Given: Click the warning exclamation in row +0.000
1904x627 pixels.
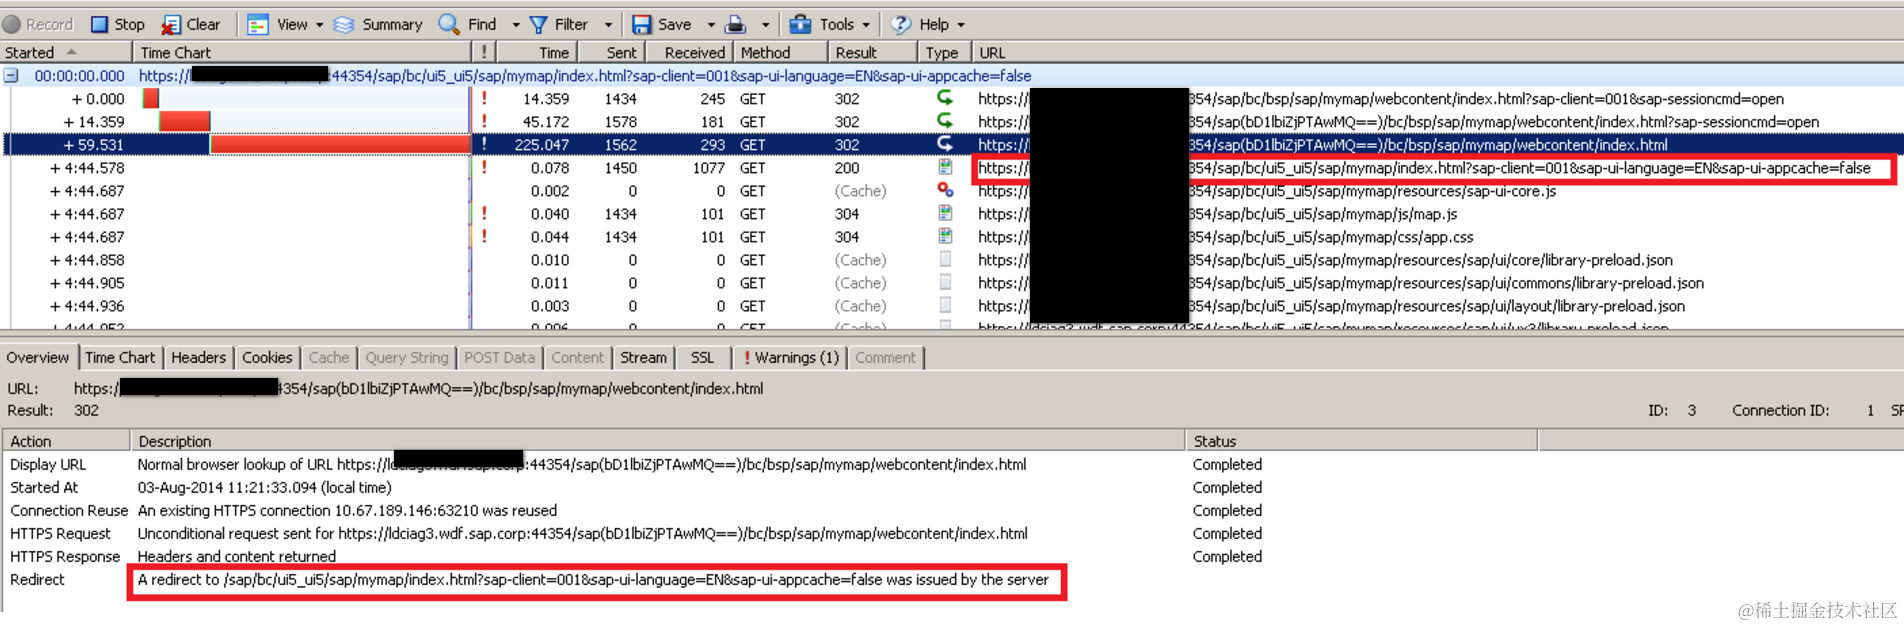Looking at the screenshot, I should tap(485, 98).
